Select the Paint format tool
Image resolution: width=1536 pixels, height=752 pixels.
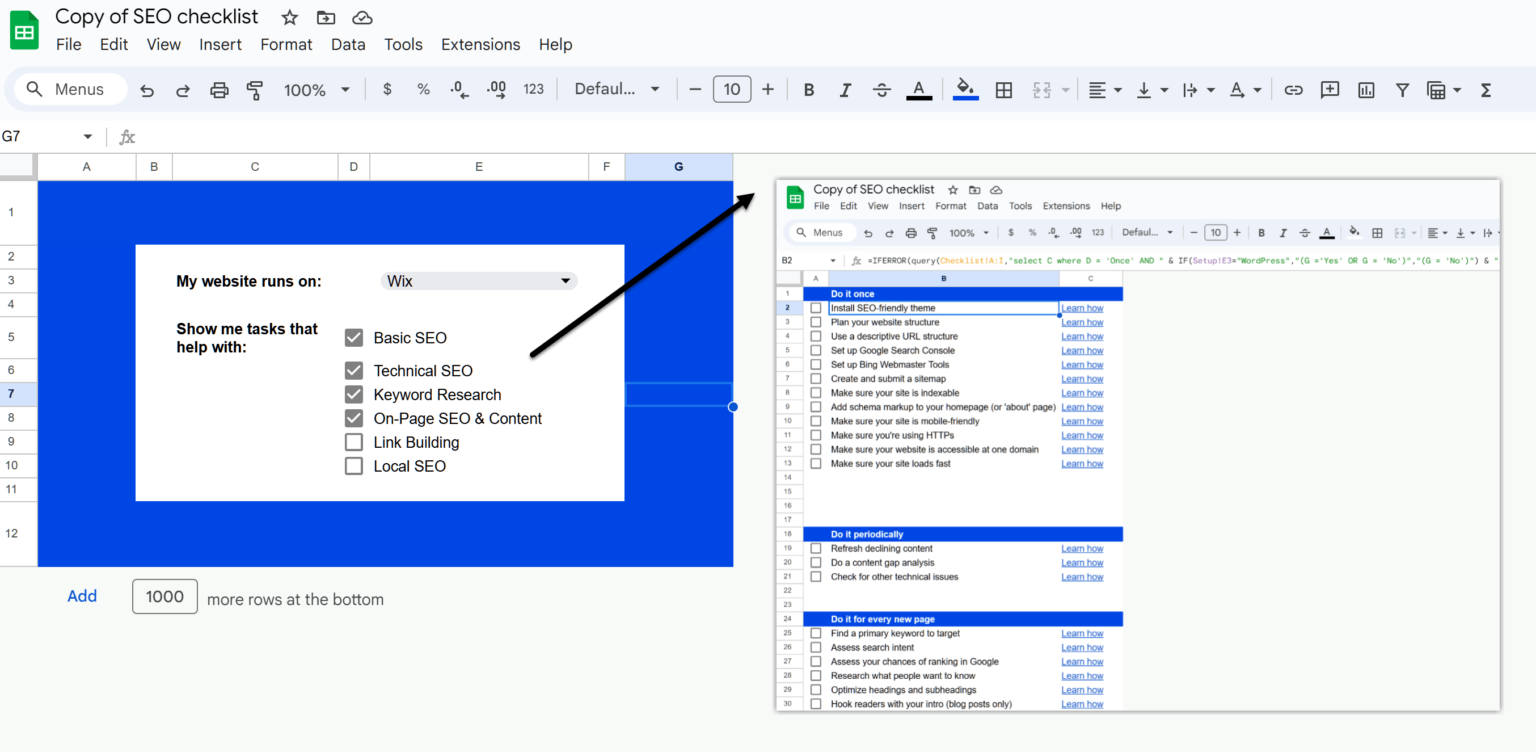(255, 89)
